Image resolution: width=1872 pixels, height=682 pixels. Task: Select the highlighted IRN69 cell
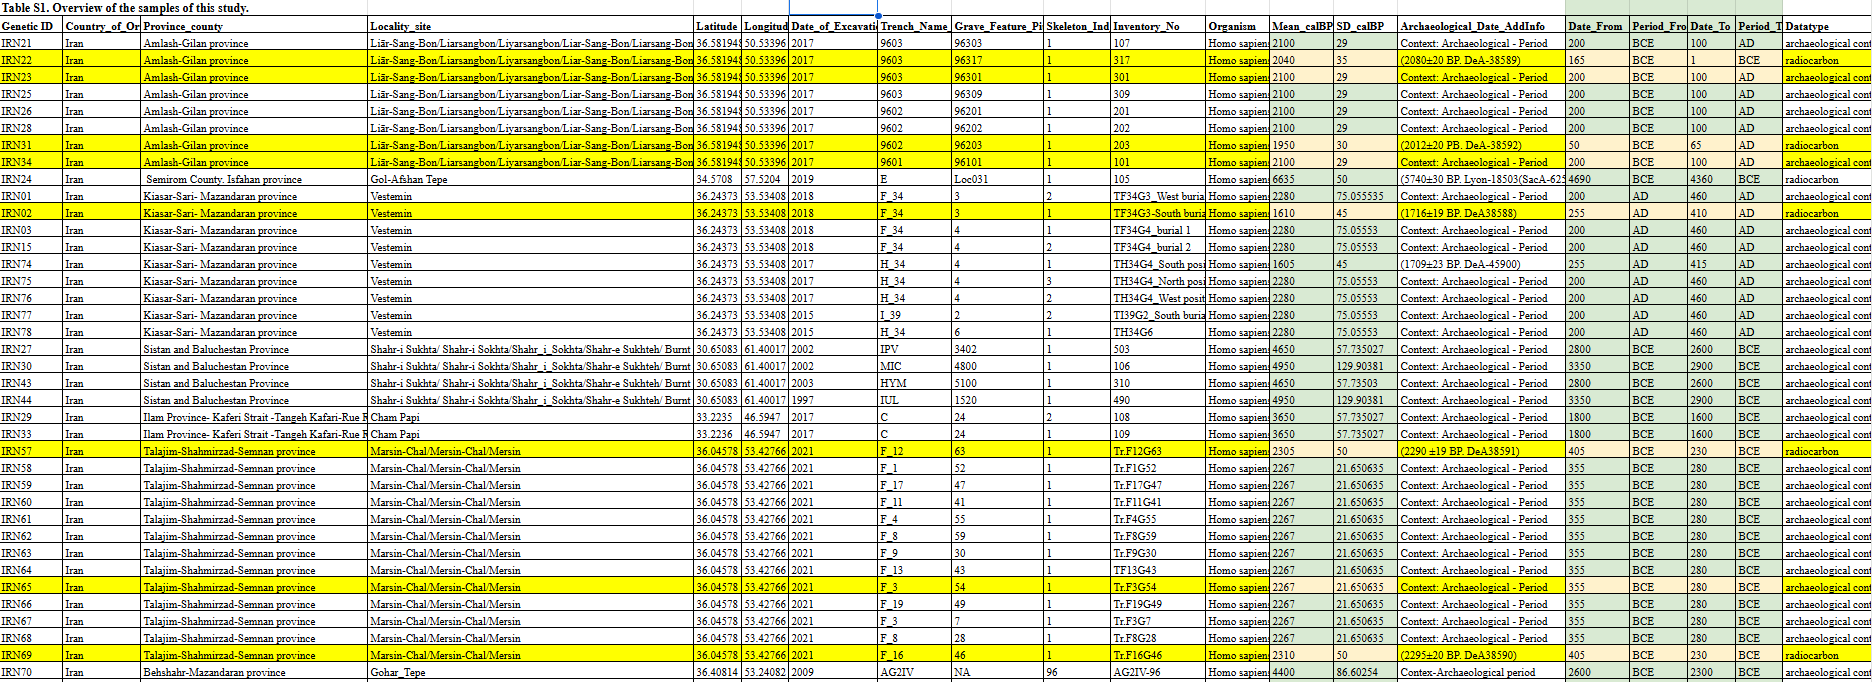31,655
